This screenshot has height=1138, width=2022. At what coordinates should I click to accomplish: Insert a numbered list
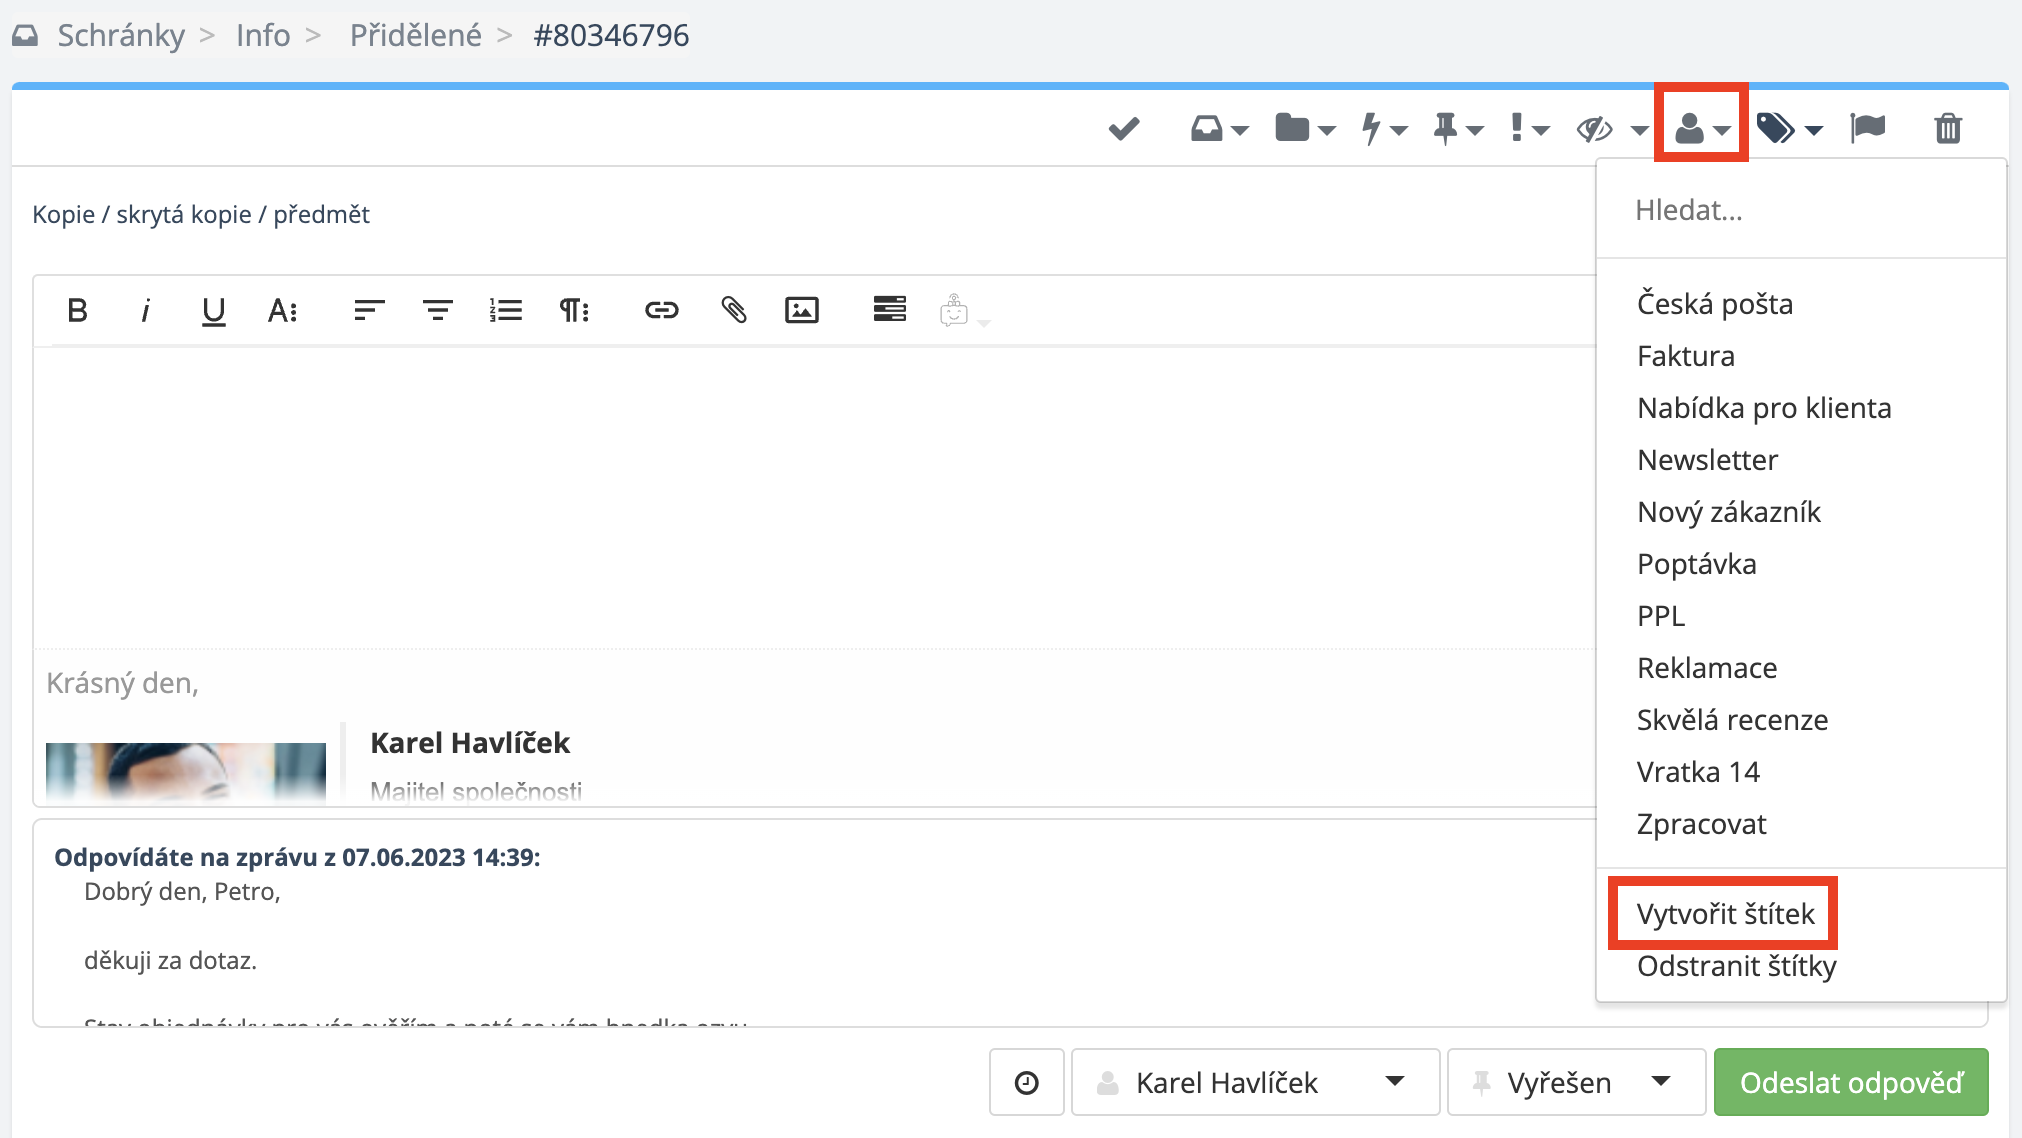coord(506,311)
